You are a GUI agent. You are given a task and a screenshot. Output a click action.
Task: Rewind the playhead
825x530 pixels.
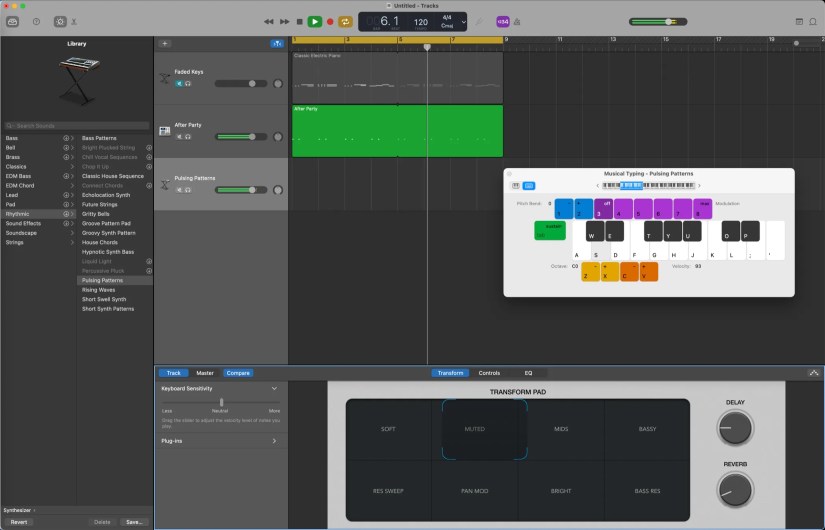pos(268,22)
